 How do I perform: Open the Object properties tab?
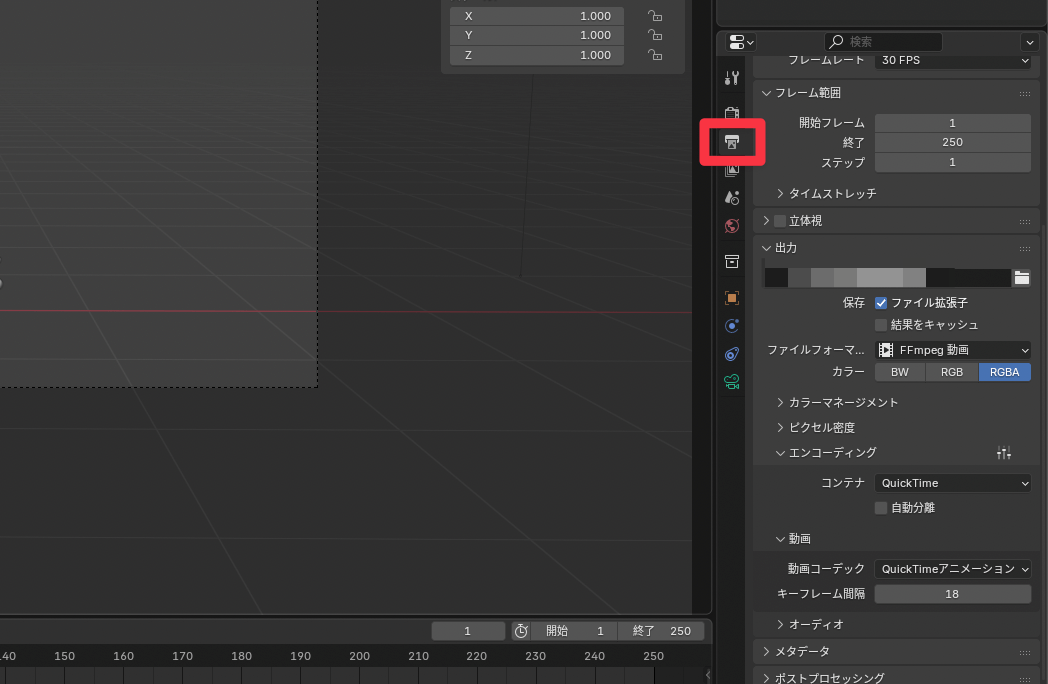pyautogui.click(x=732, y=298)
